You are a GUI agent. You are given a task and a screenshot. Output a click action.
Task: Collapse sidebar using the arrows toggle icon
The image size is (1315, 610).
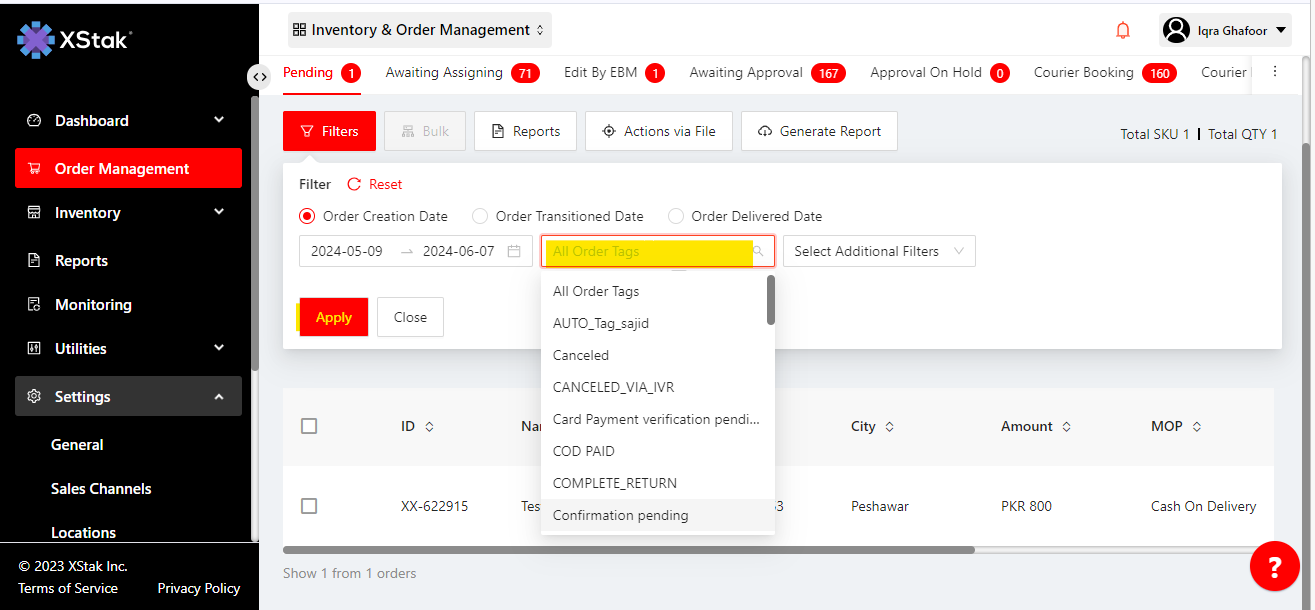(259, 77)
